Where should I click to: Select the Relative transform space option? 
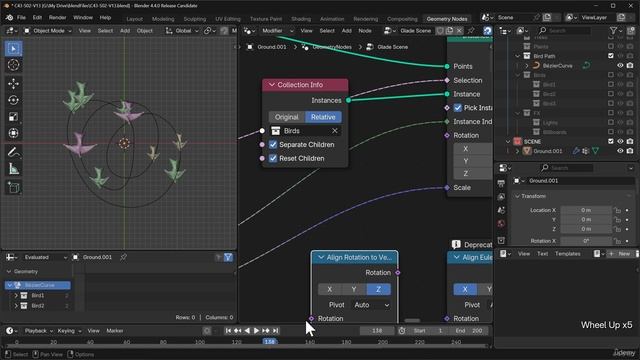coord(323,117)
